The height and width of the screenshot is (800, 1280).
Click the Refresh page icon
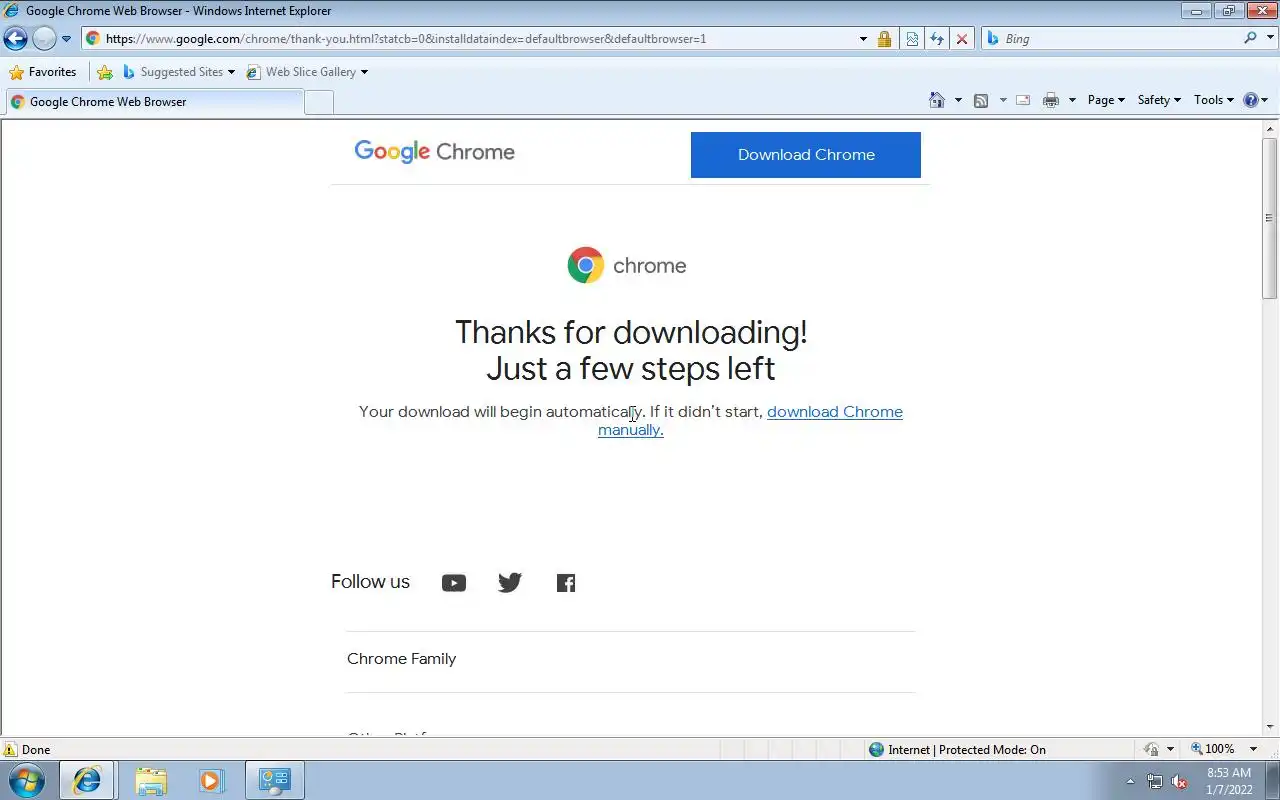(937, 39)
